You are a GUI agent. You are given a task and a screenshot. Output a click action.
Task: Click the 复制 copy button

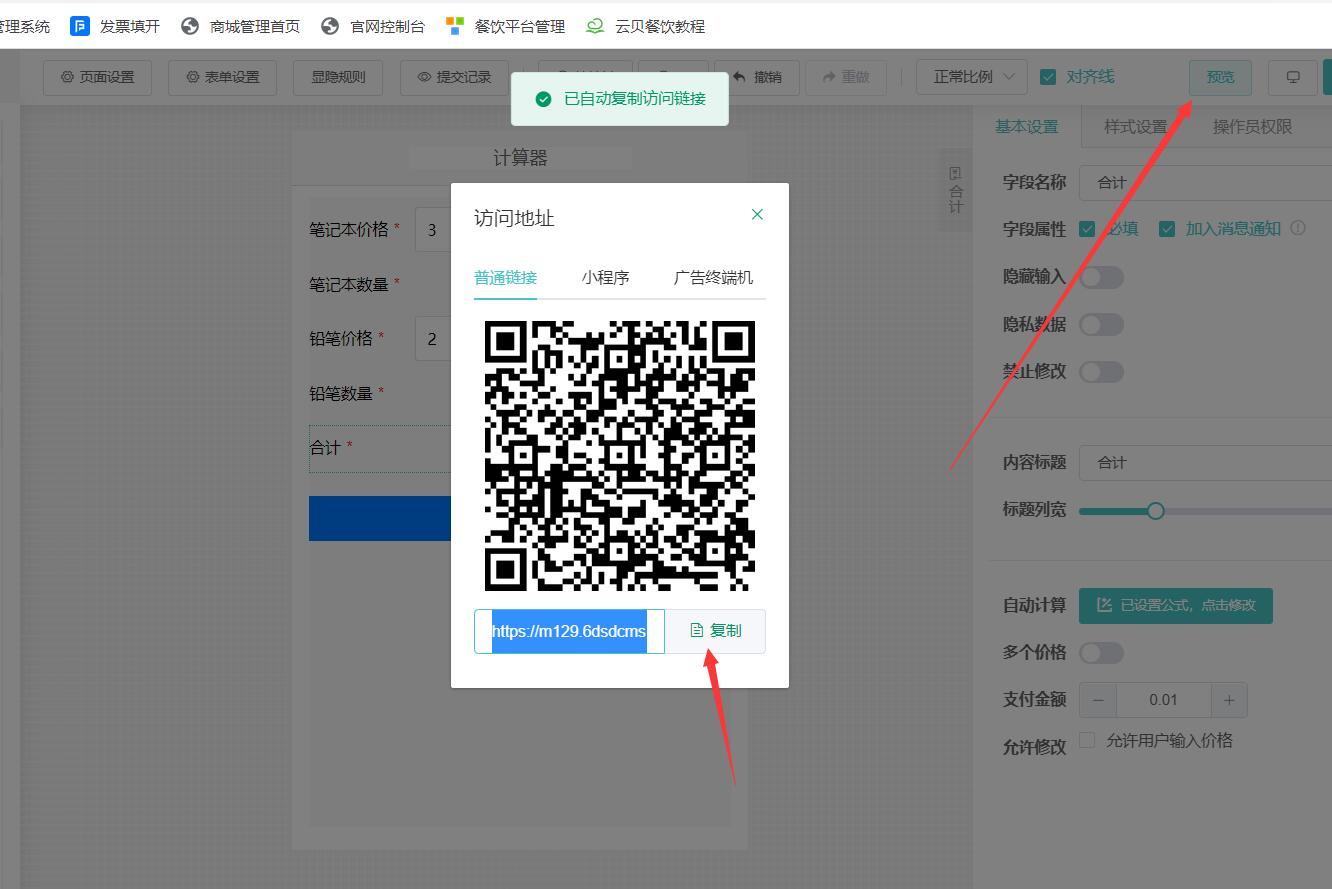point(716,631)
